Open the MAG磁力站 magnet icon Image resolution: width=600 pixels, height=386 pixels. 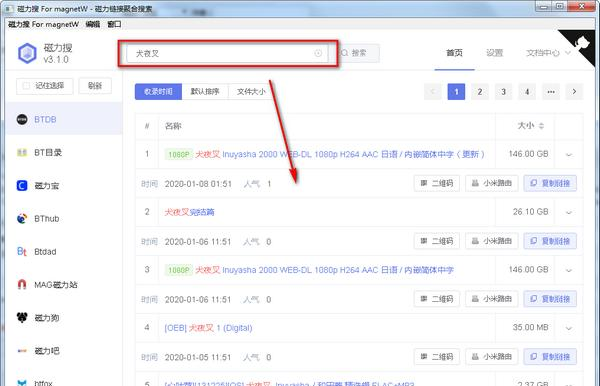(x=22, y=285)
